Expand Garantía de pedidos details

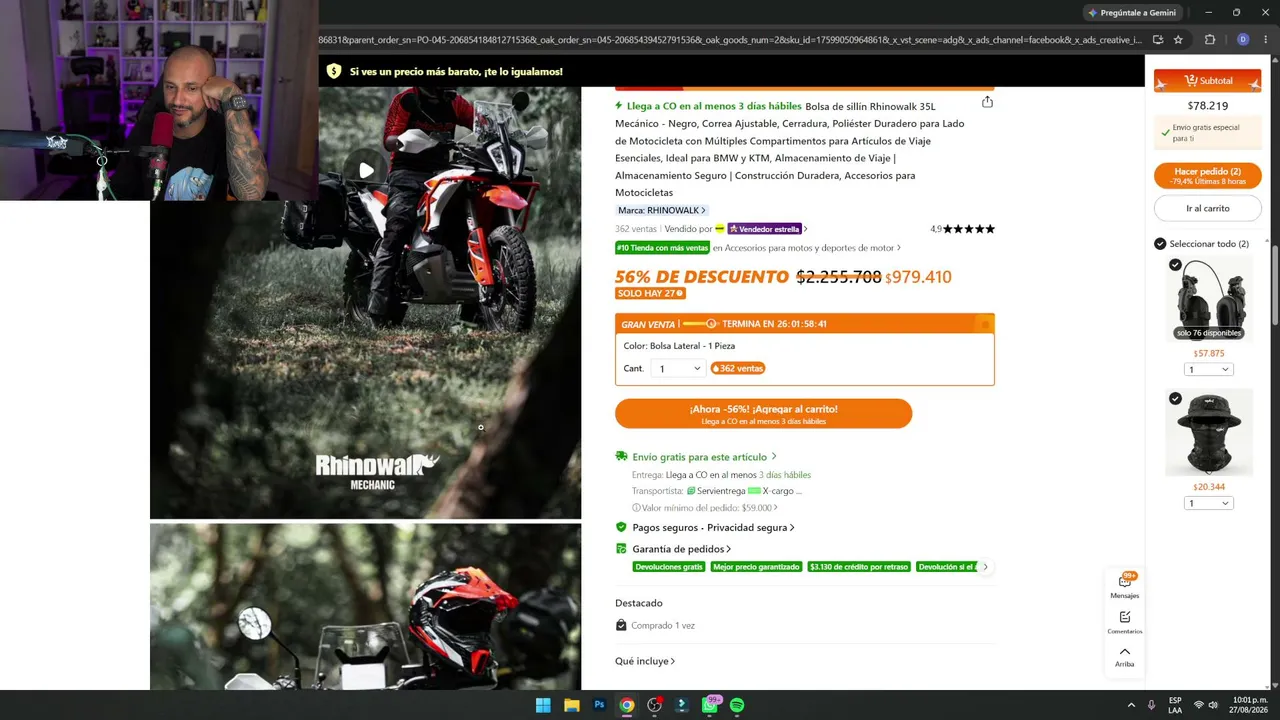[681, 549]
